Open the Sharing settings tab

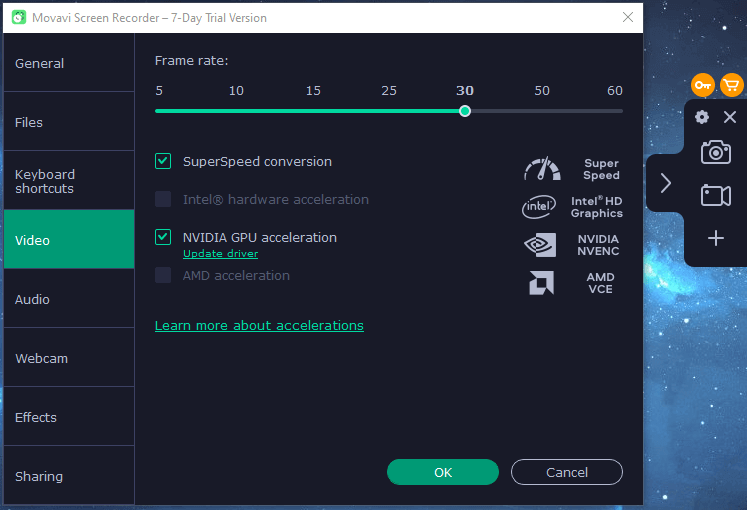[x=69, y=476]
